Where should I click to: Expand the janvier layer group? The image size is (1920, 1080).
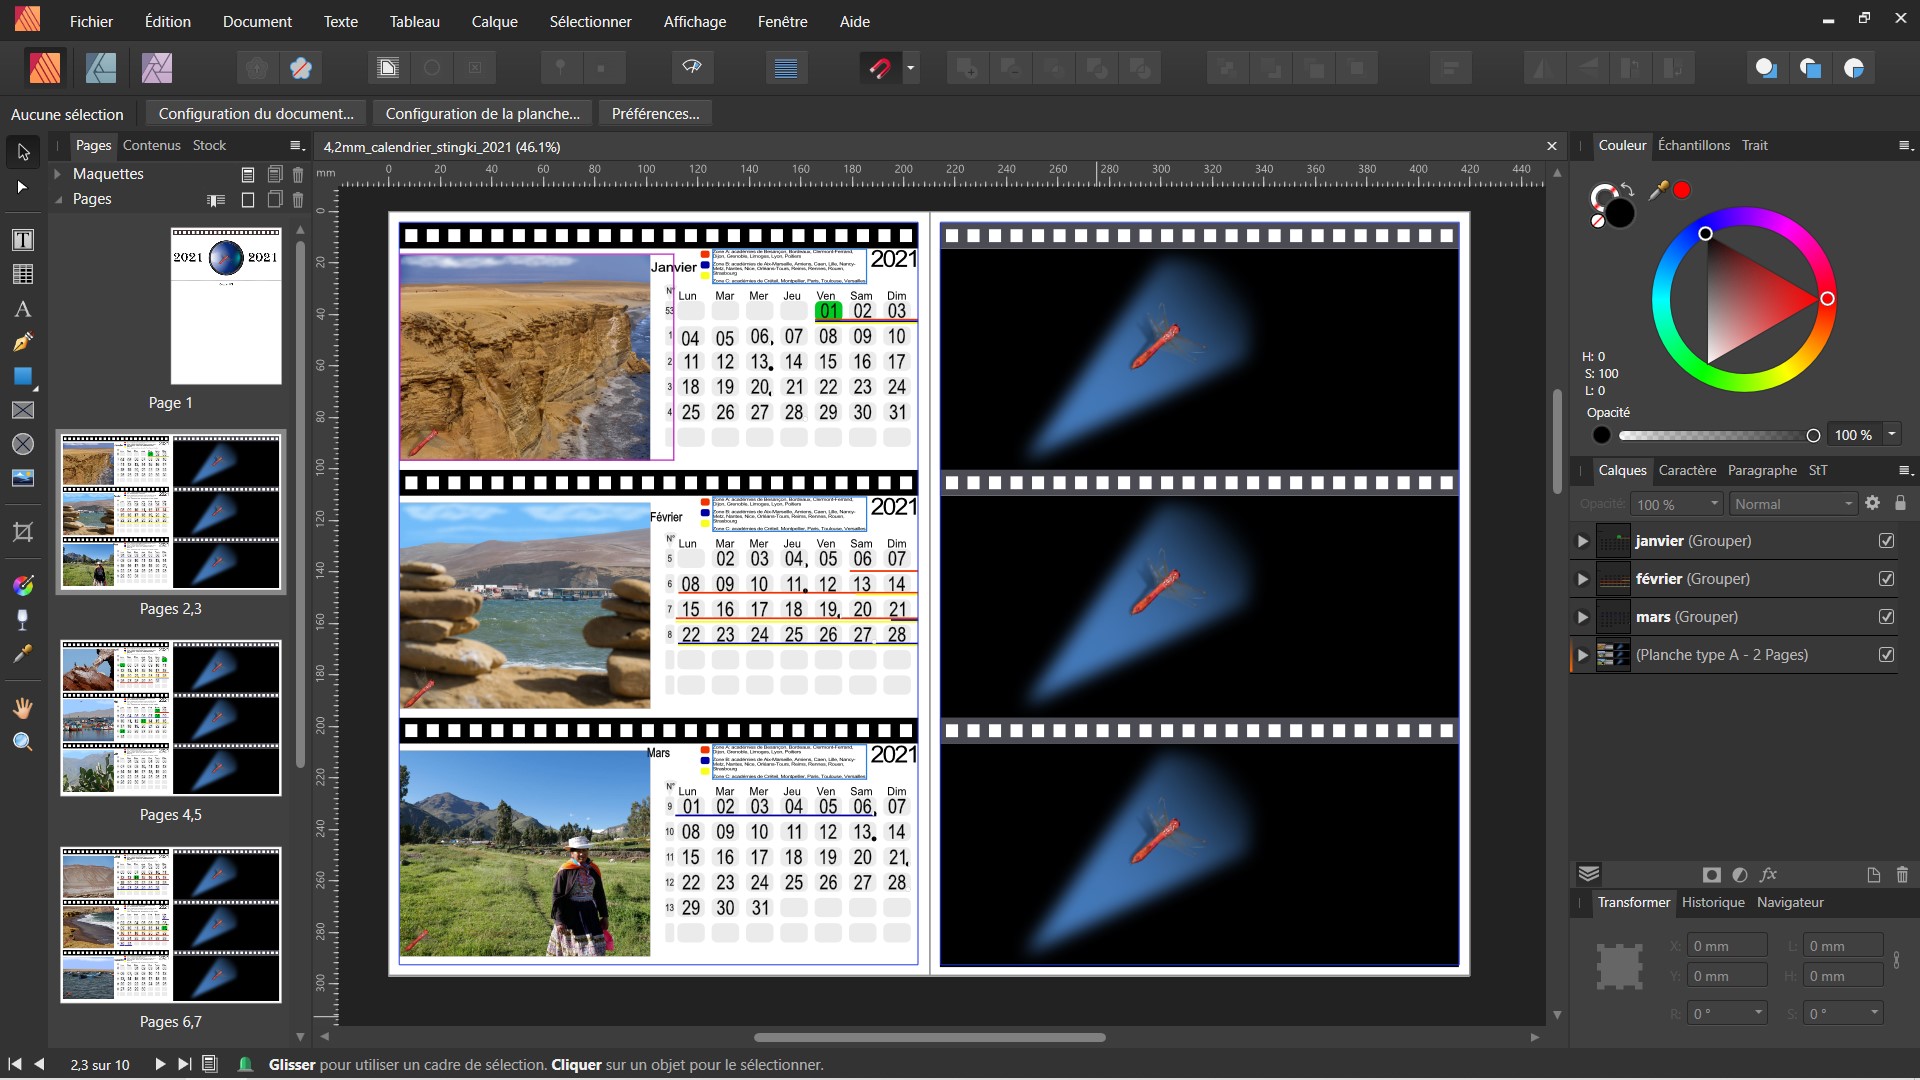(1582, 541)
